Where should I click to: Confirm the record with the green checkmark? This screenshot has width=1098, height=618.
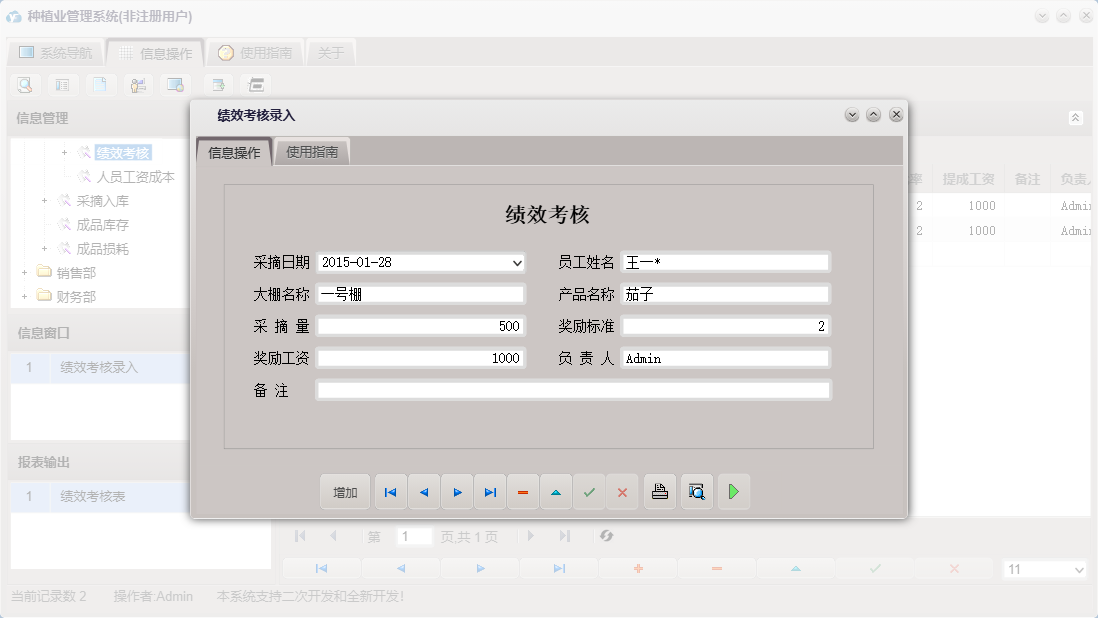click(589, 491)
